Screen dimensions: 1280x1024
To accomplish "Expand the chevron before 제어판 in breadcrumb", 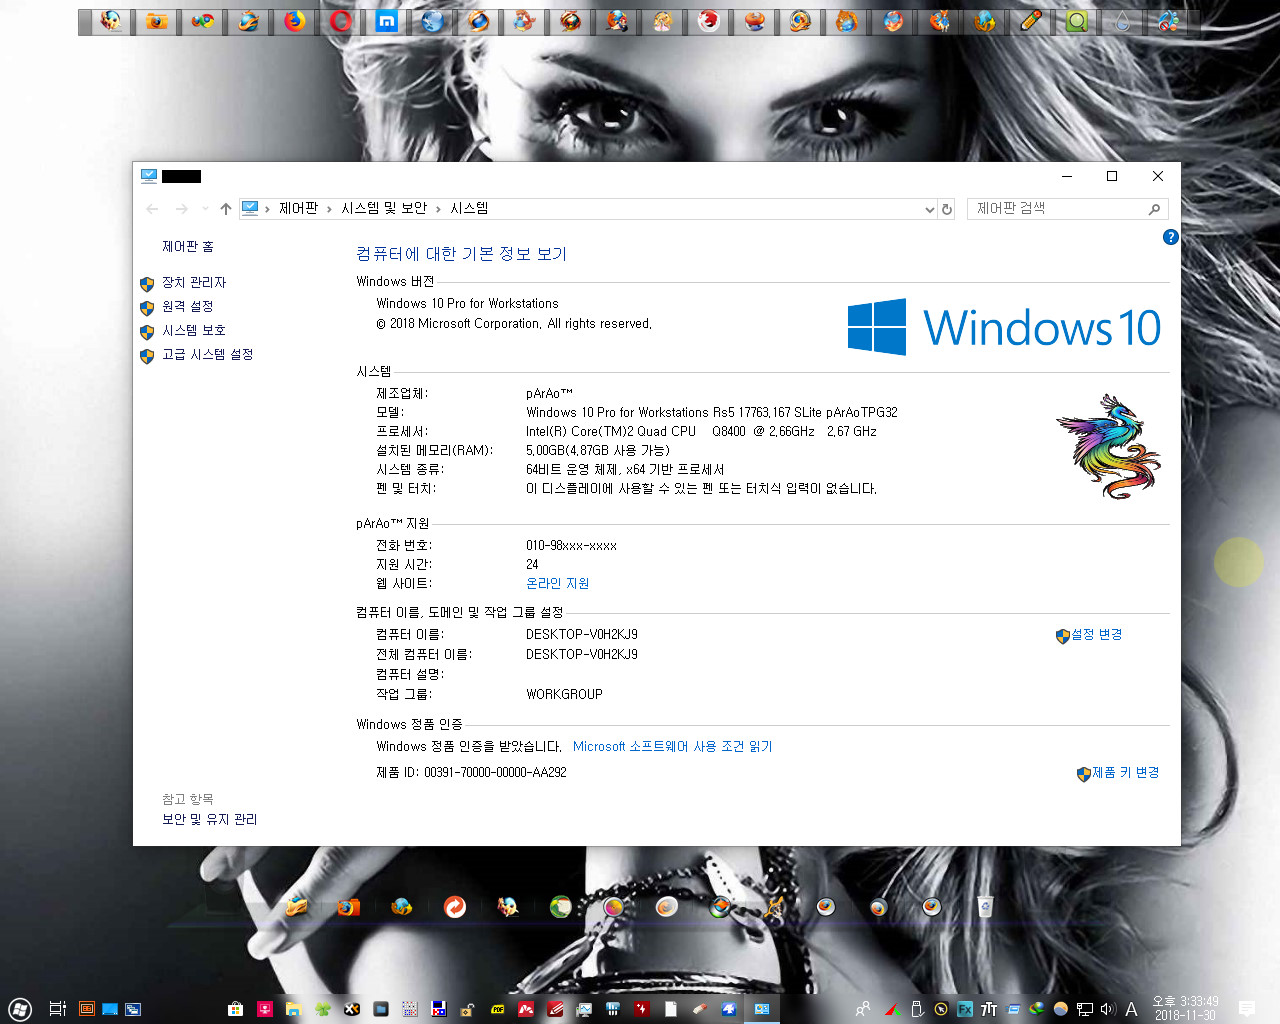I will [267, 209].
